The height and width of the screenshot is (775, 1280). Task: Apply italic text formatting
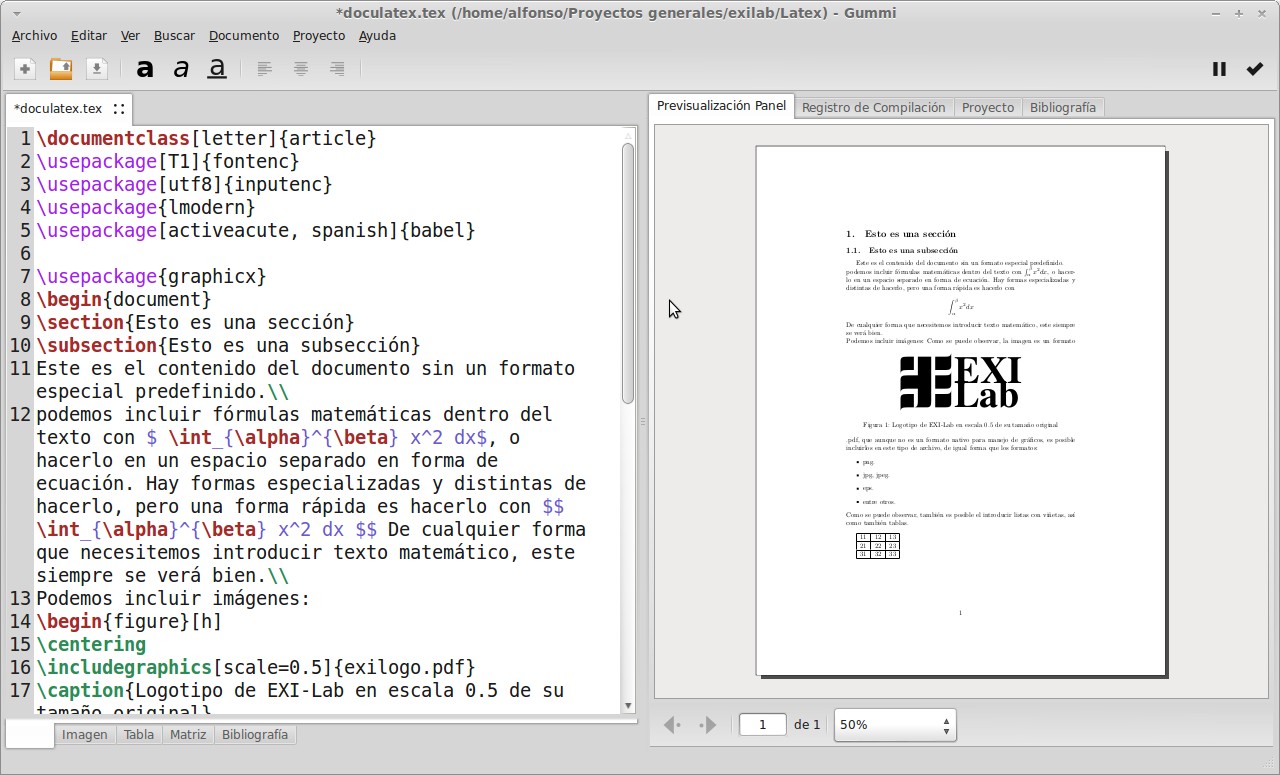point(181,69)
